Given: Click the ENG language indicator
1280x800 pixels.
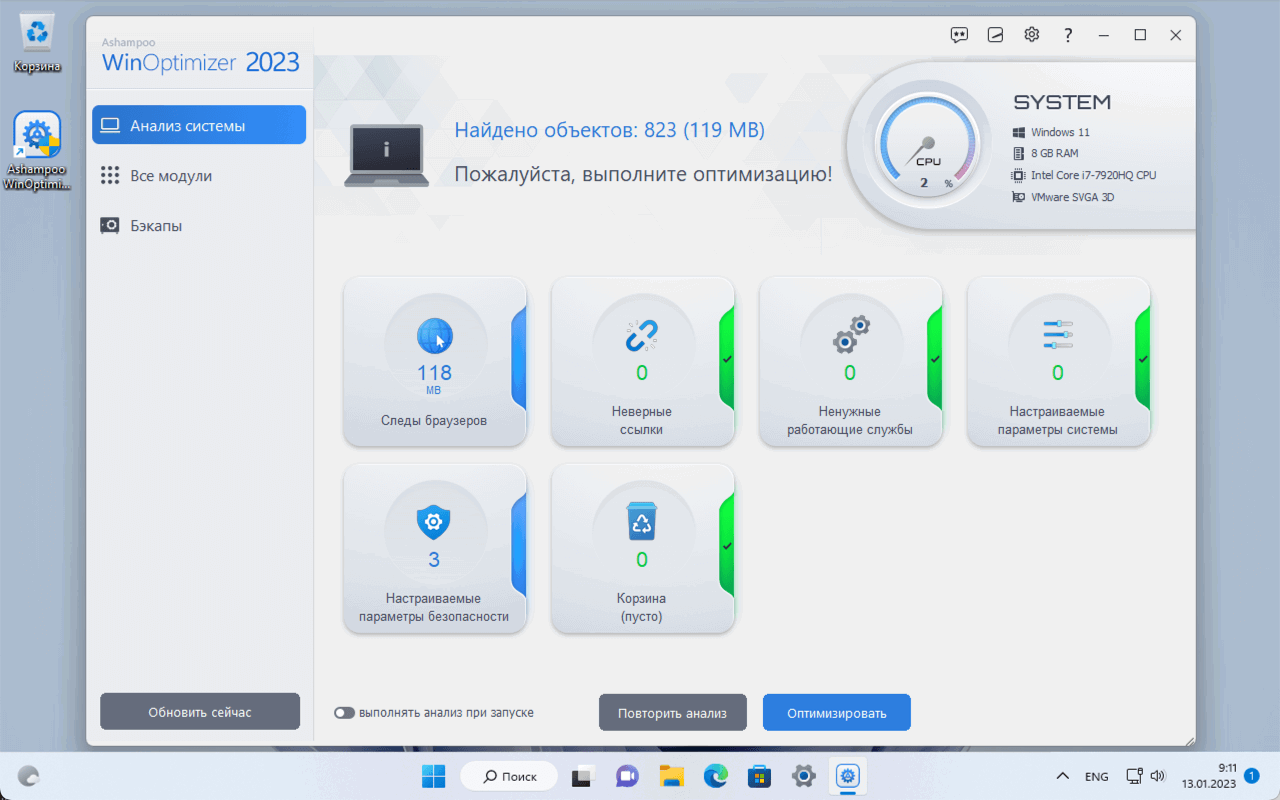Looking at the screenshot, I should (x=1096, y=776).
